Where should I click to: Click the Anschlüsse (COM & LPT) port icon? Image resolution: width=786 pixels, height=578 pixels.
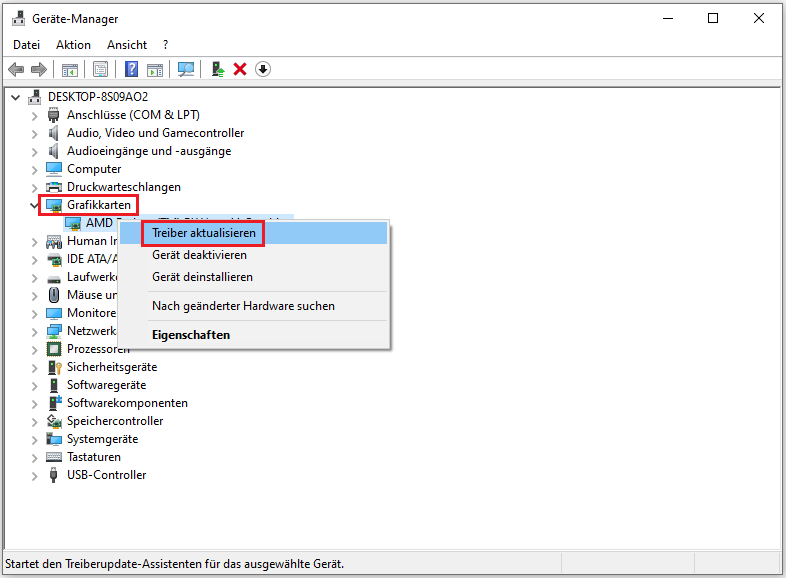tap(54, 115)
